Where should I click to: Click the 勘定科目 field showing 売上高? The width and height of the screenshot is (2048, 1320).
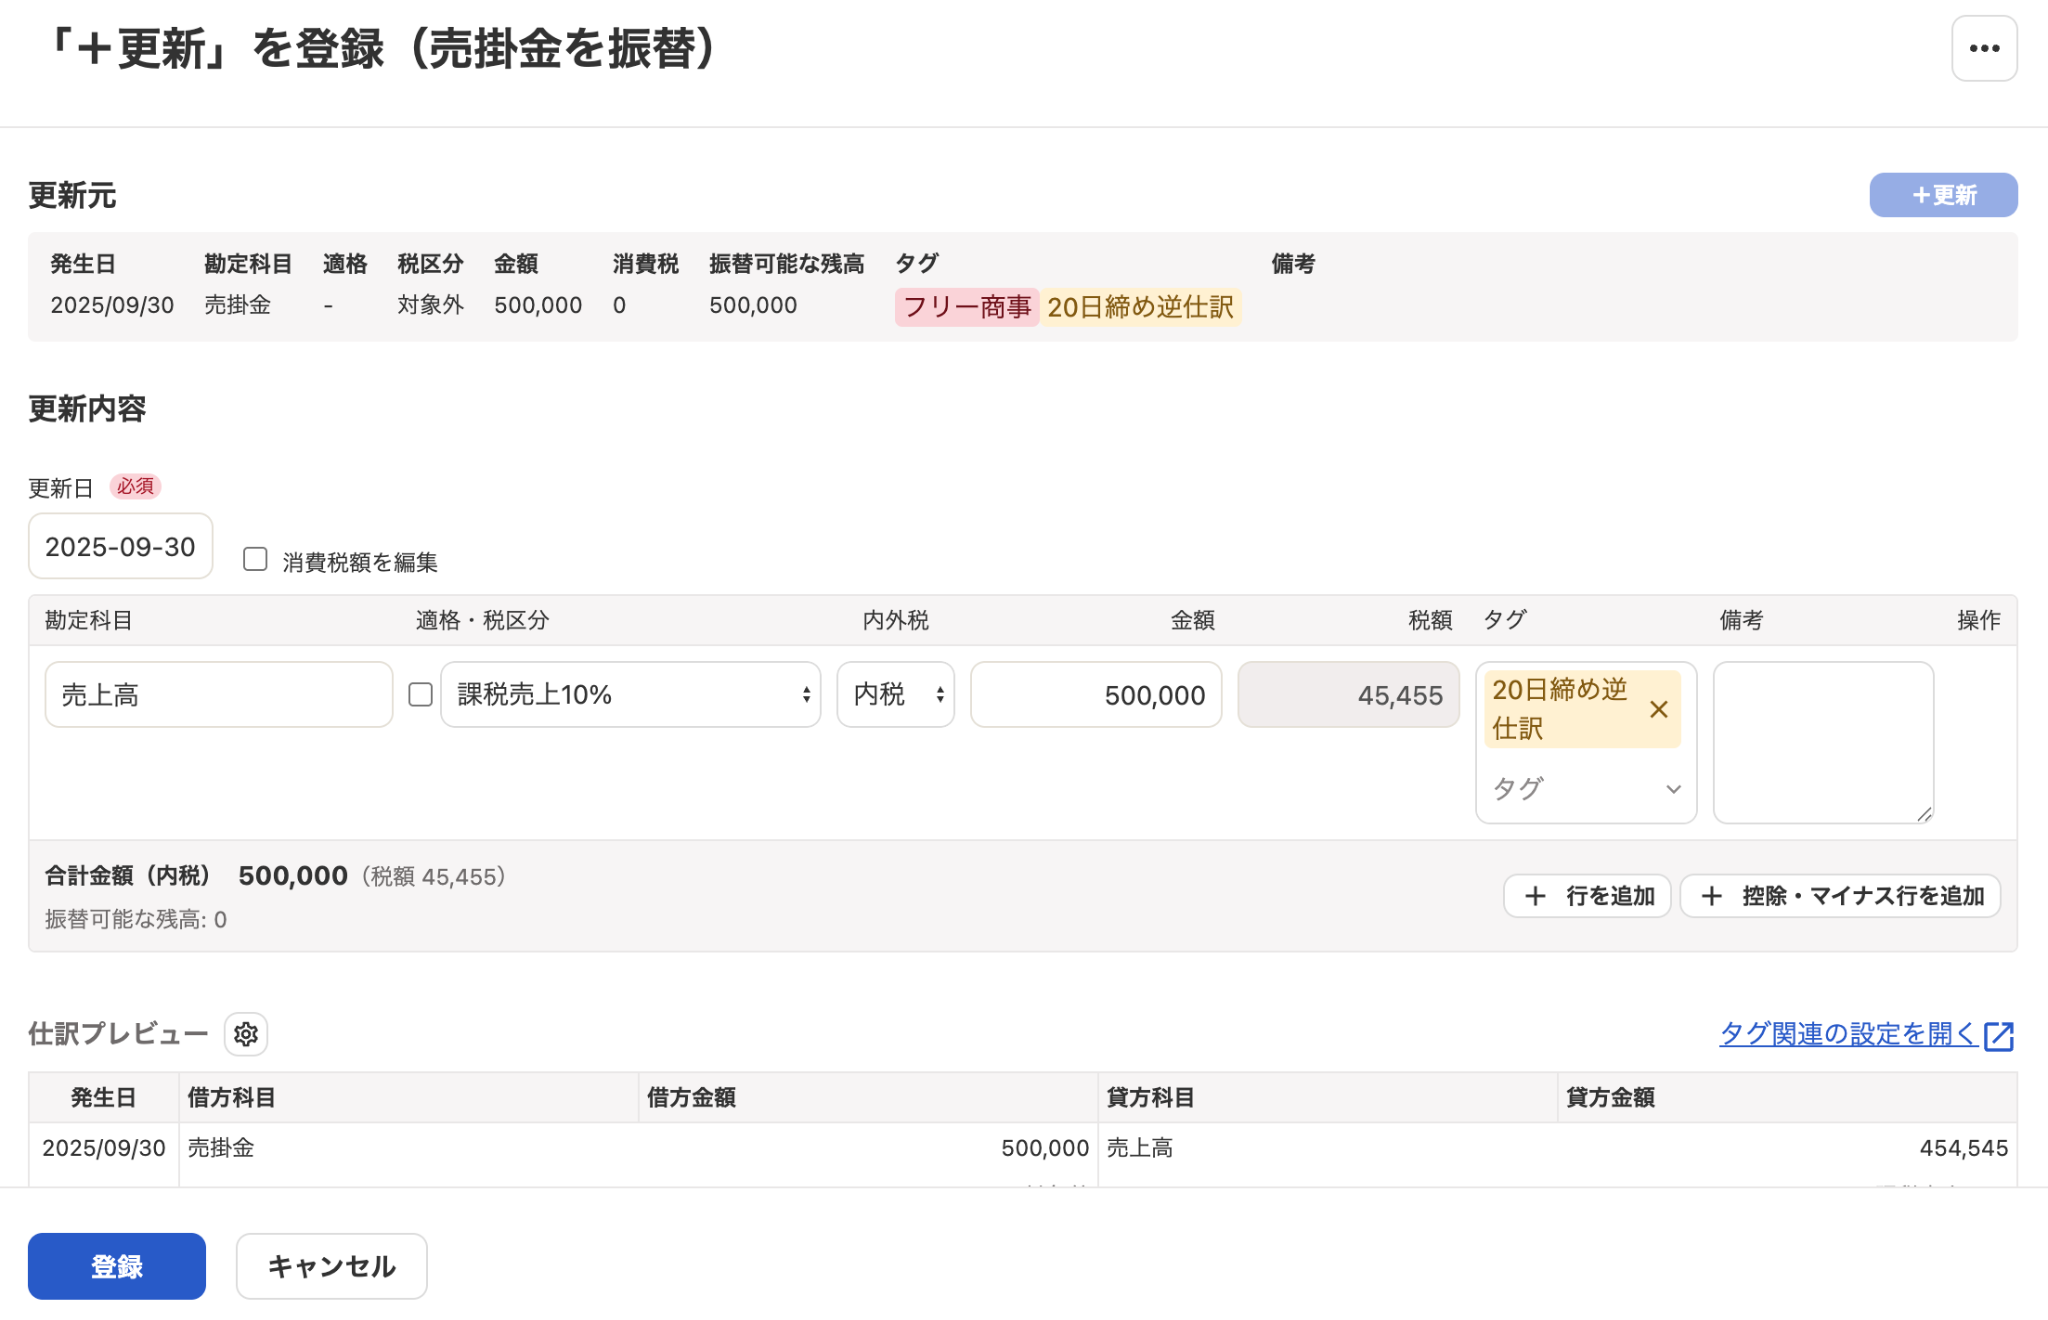[219, 694]
